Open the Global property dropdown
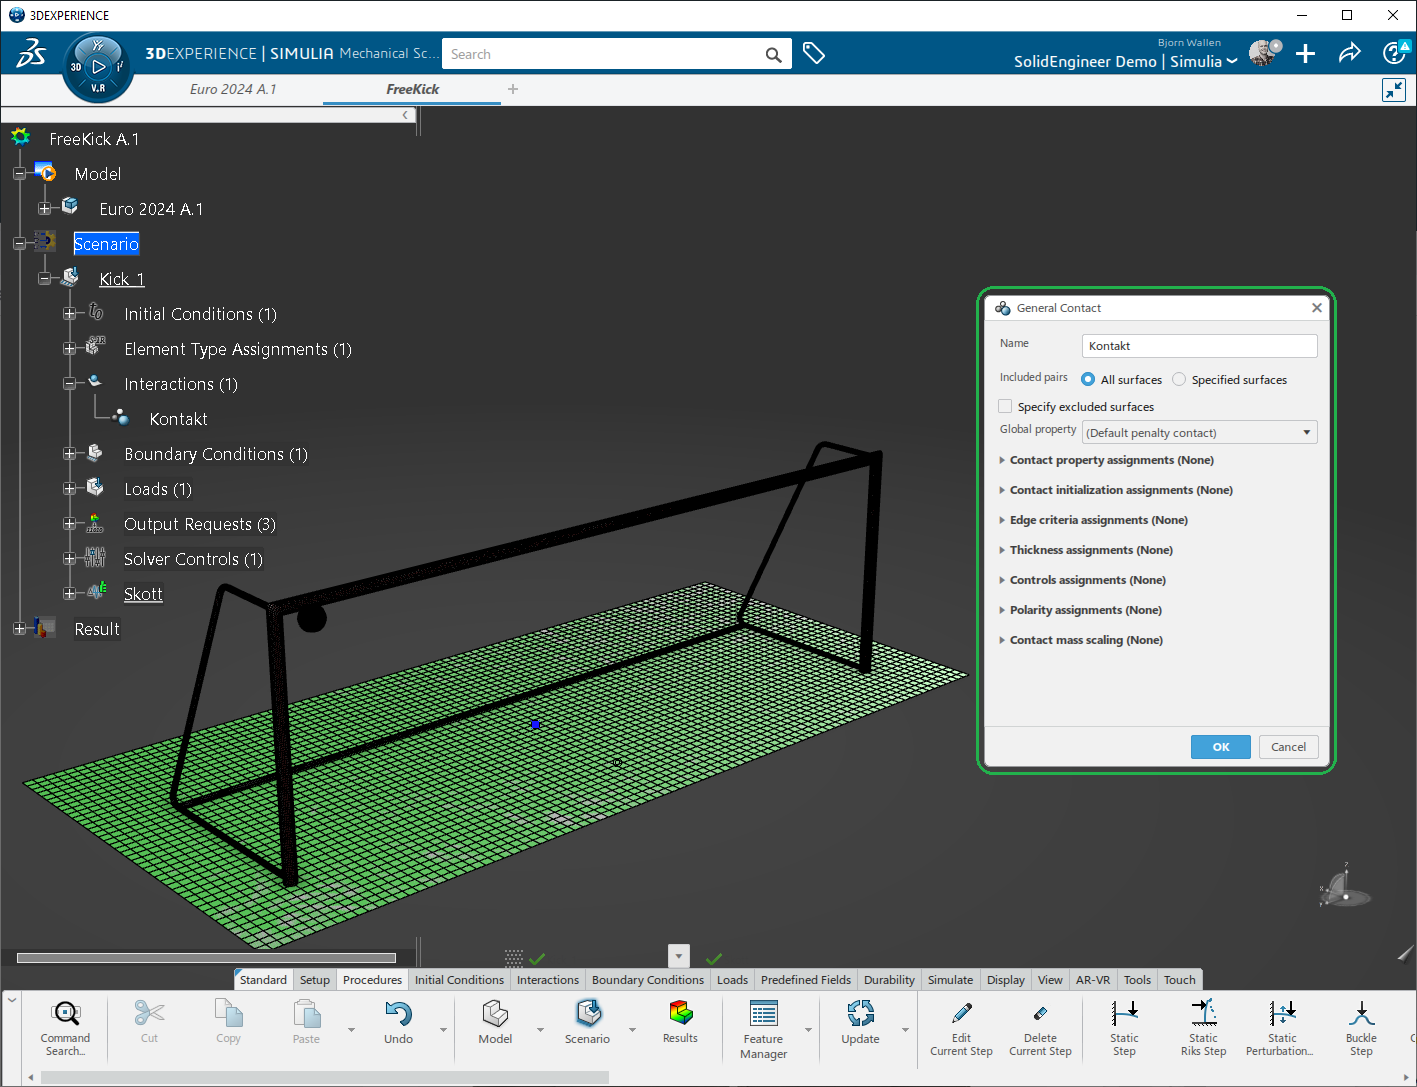This screenshot has height=1087, width=1417. pyautogui.click(x=1200, y=433)
